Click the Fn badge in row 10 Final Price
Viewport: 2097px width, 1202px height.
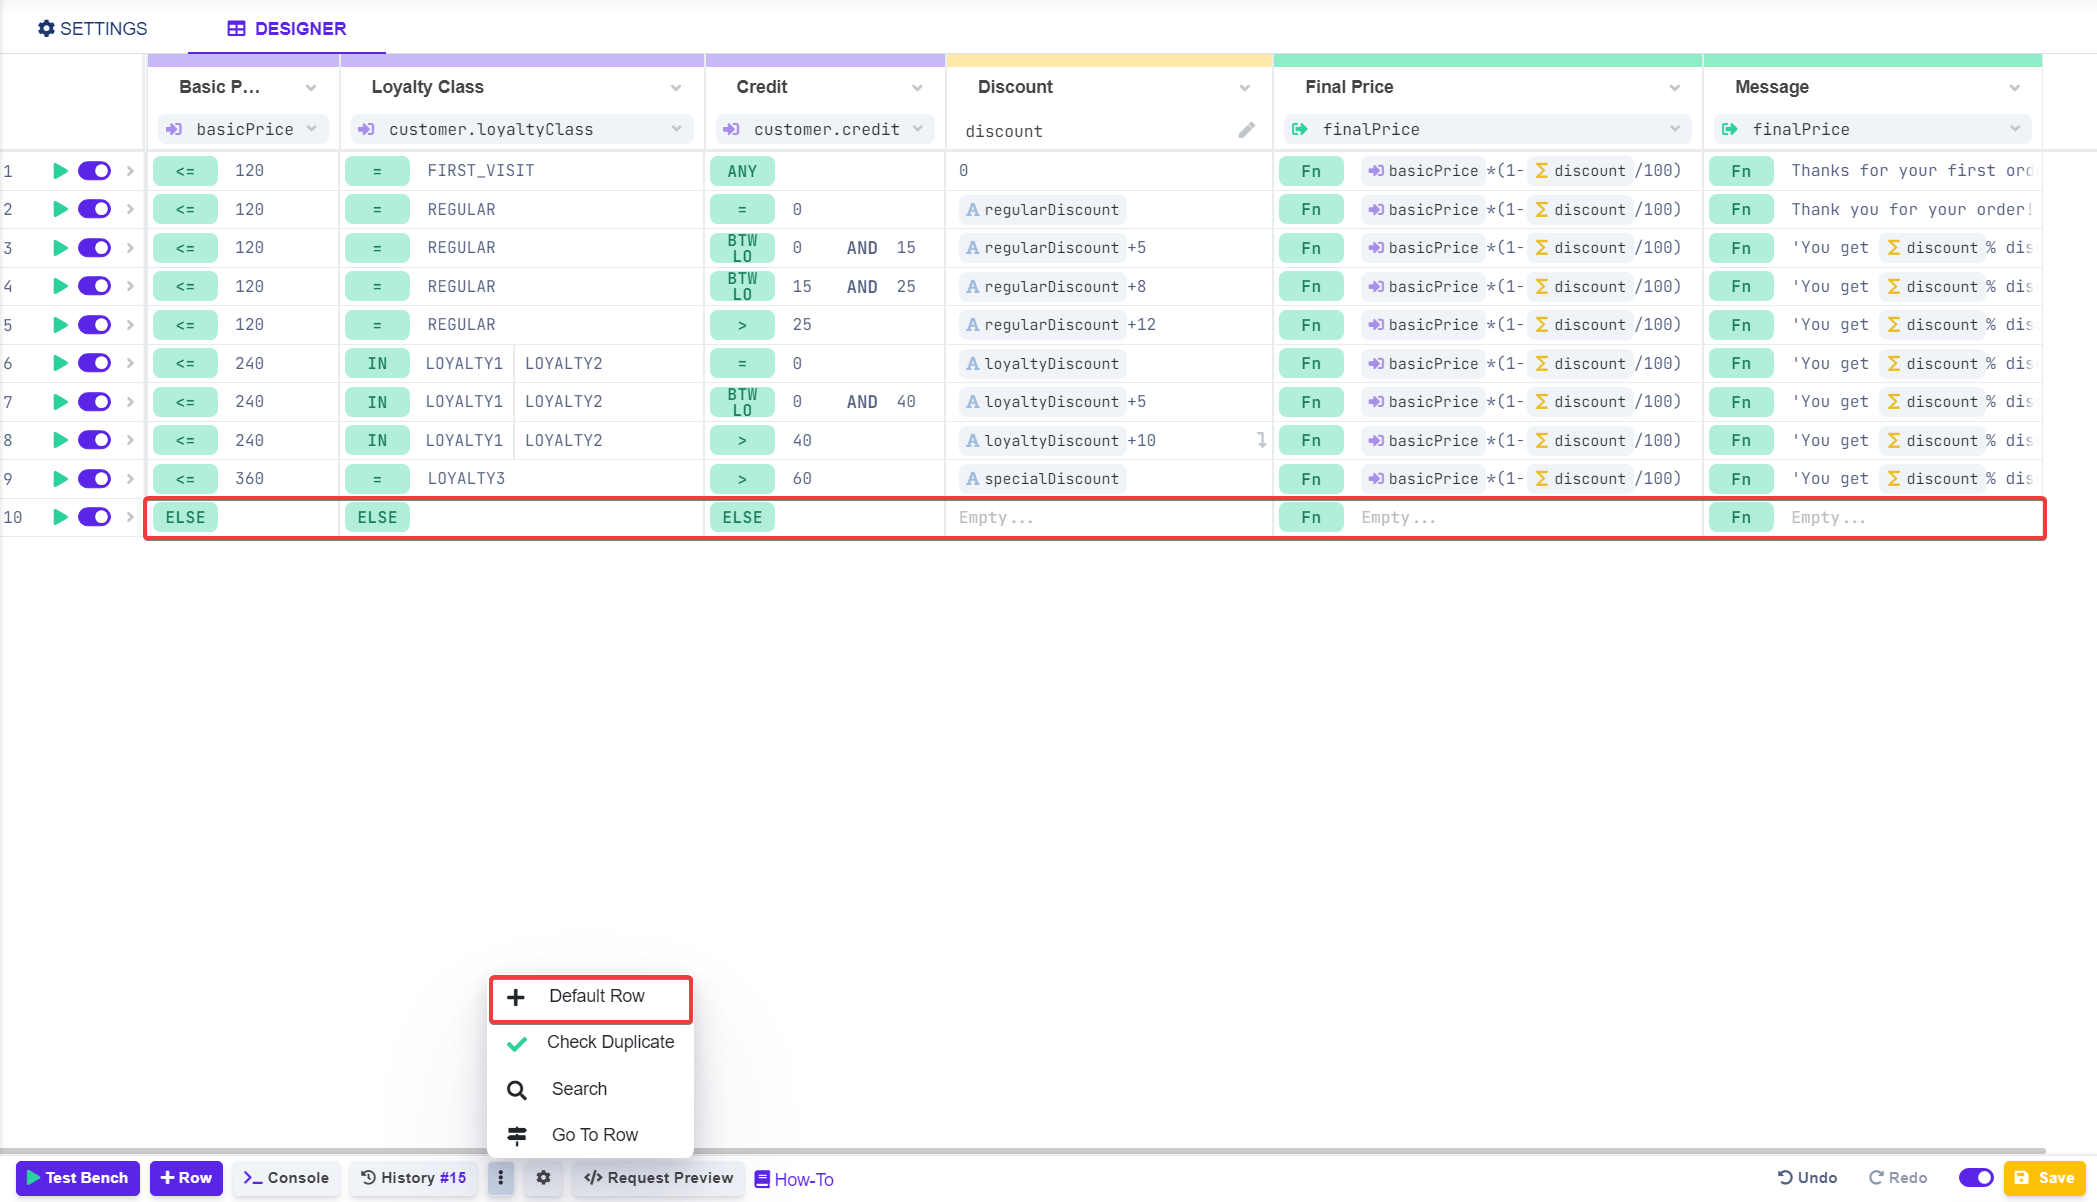1311,518
